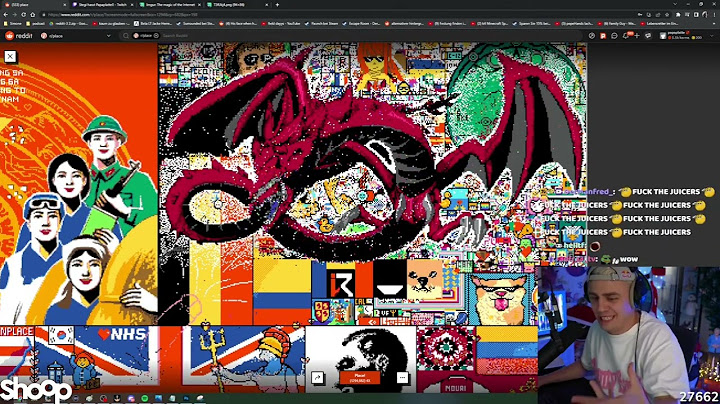Create a post with plus icon
The height and width of the screenshot is (404, 720).
tap(637, 35)
